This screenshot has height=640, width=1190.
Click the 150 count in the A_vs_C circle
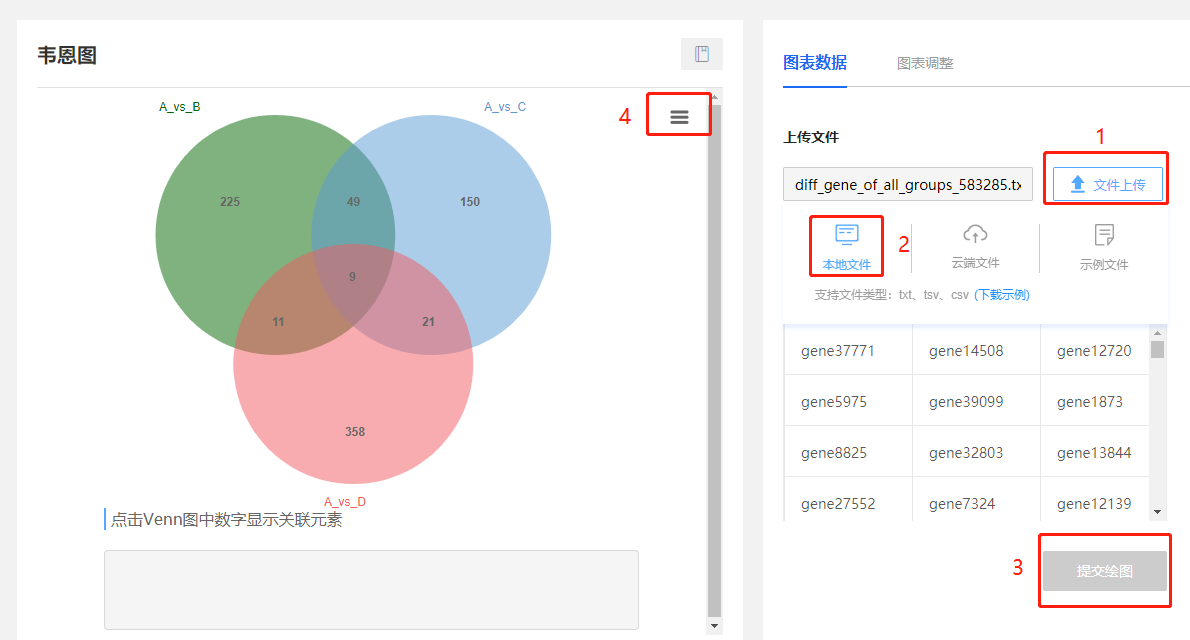[x=469, y=201]
